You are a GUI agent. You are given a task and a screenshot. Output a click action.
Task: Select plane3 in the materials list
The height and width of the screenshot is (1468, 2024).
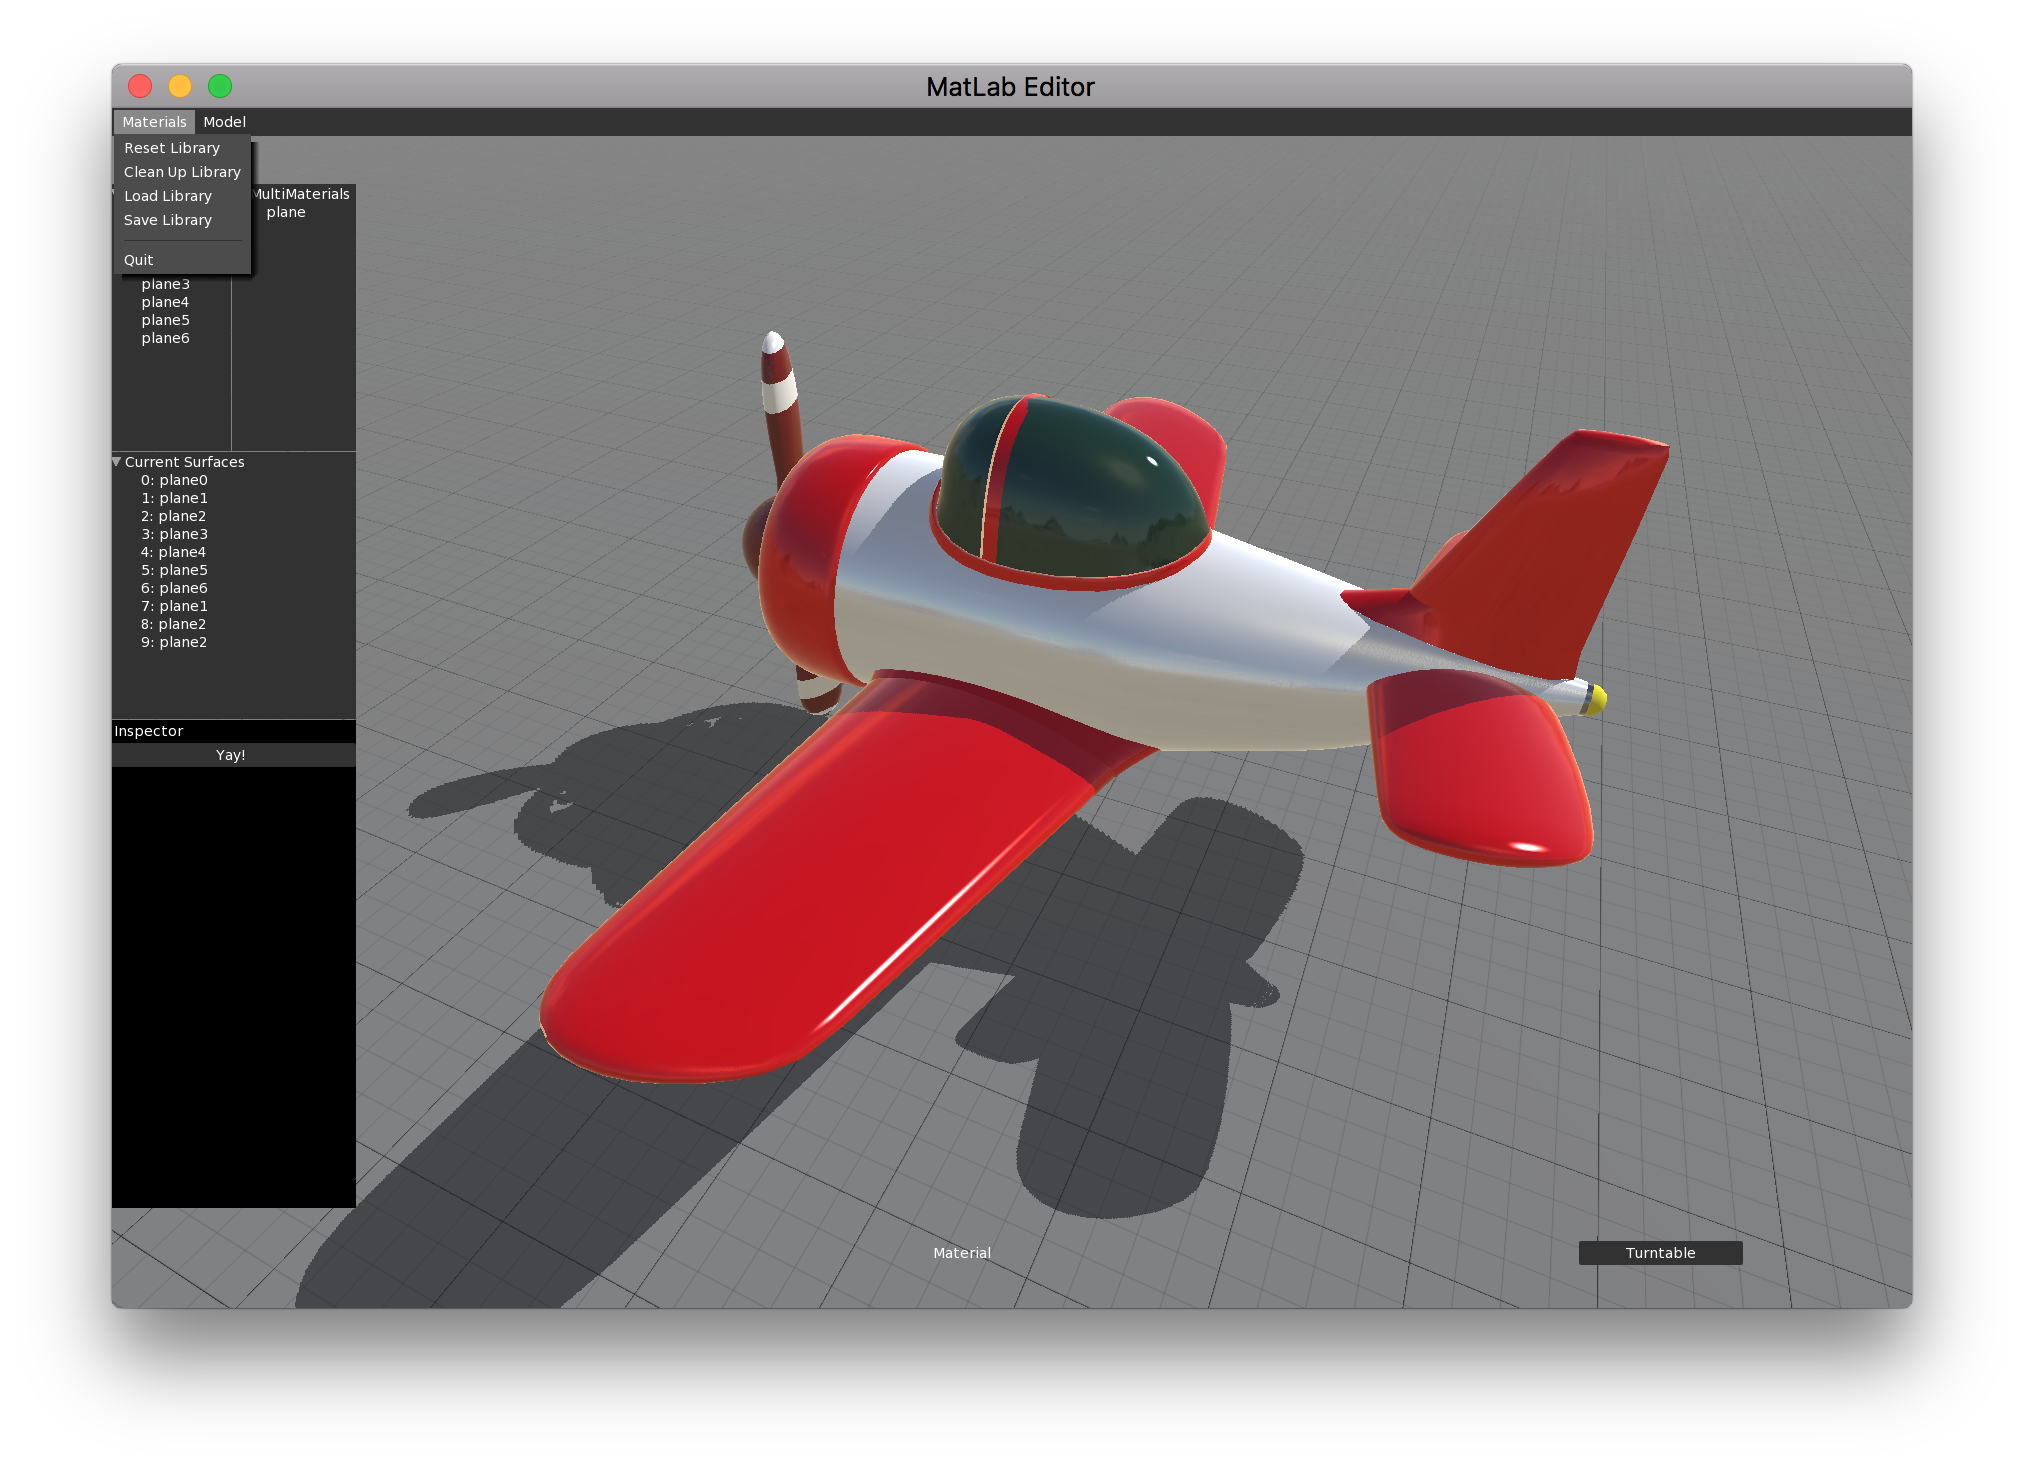click(x=166, y=285)
